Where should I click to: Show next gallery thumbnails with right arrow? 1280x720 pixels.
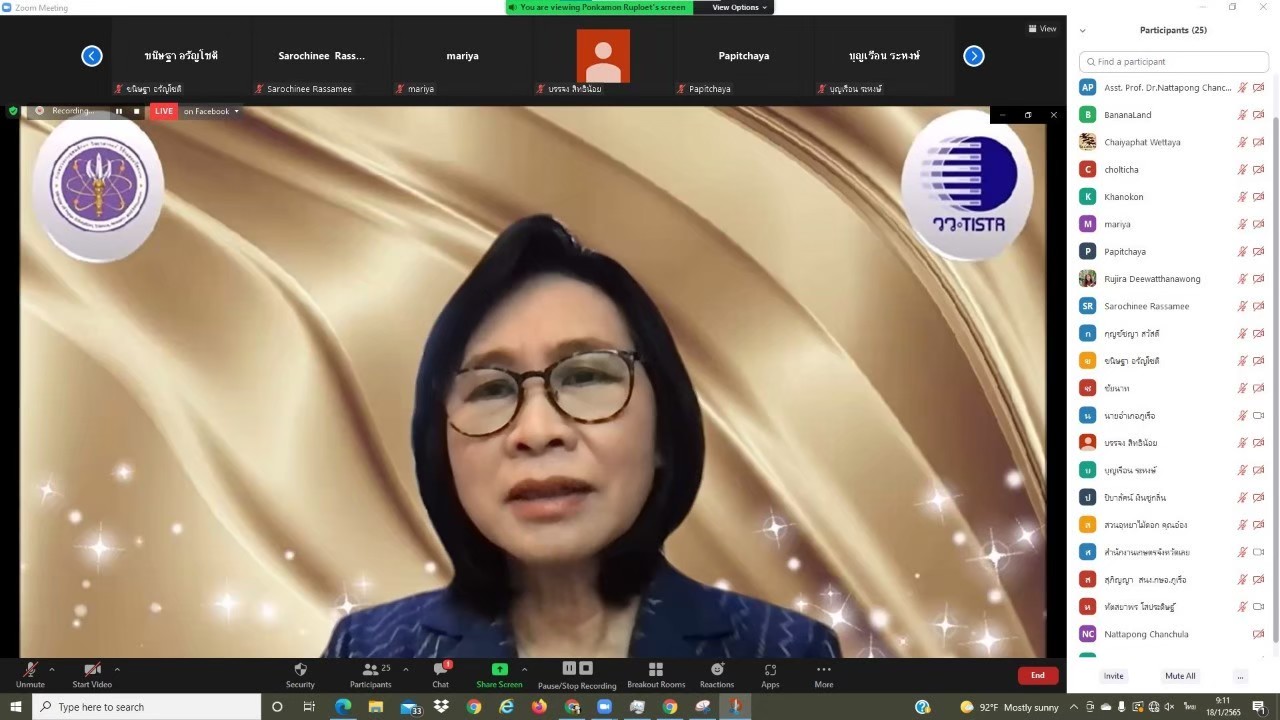[x=974, y=56]
